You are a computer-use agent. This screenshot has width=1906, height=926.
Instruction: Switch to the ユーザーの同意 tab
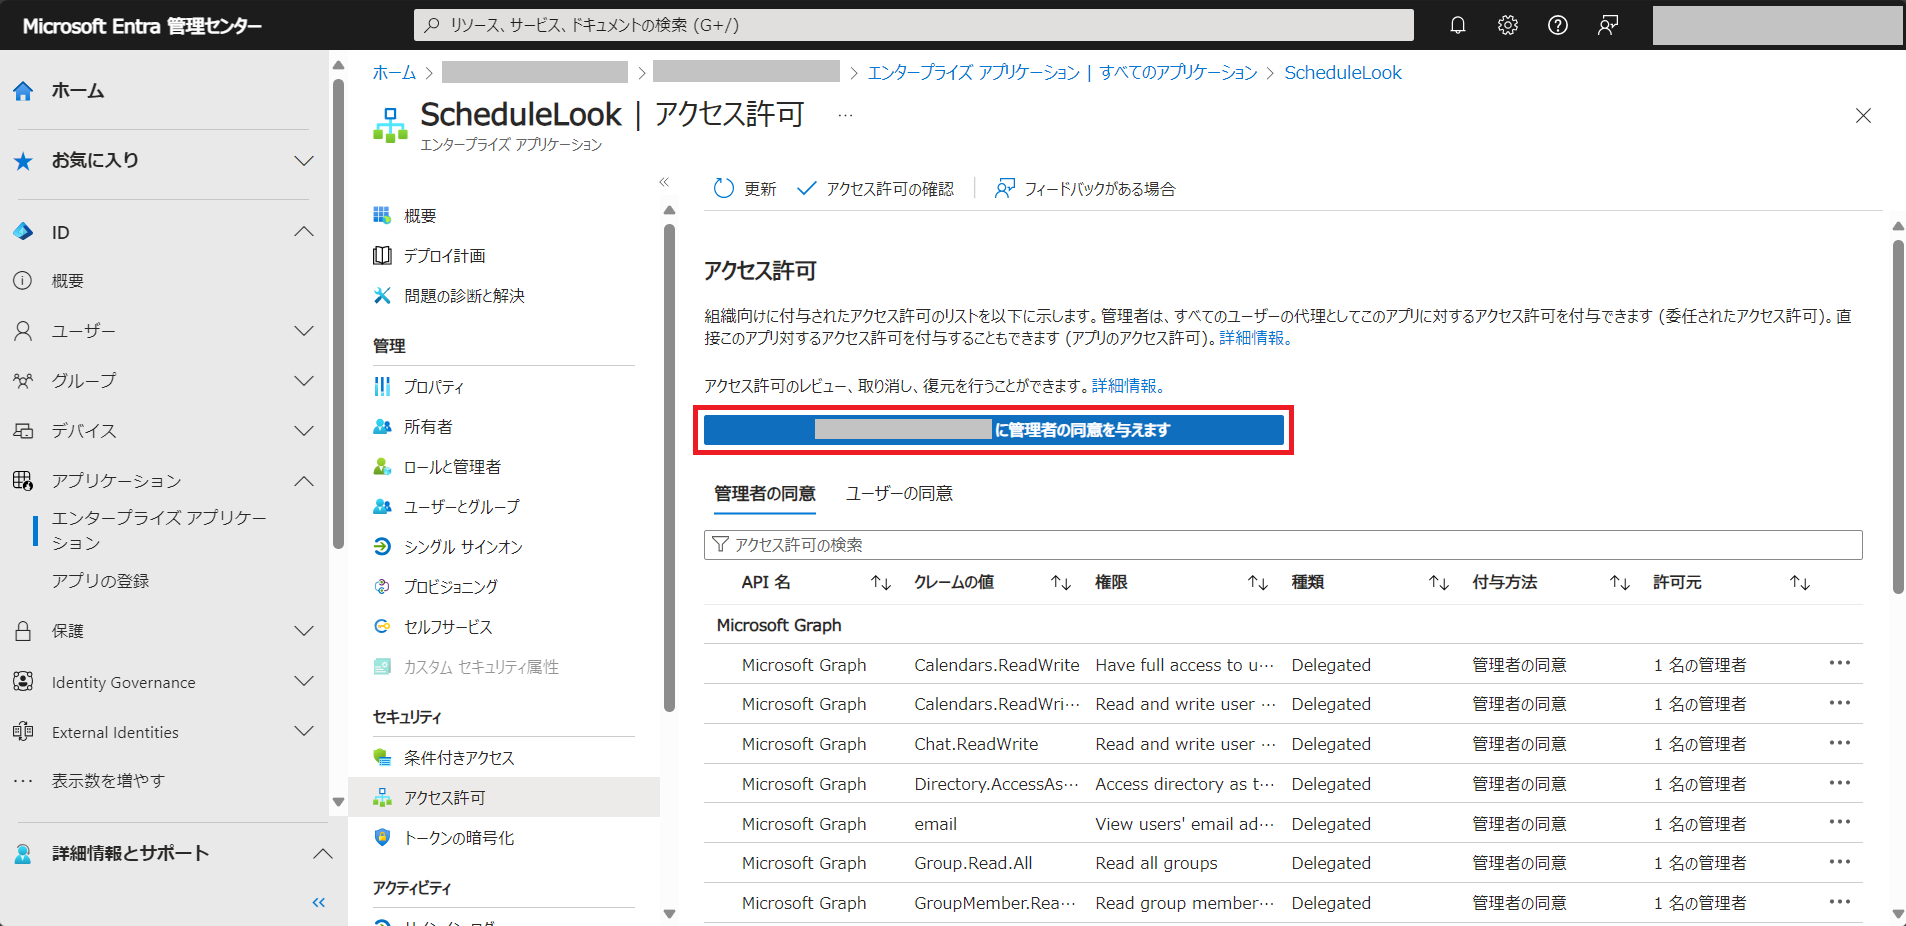point(899,494)
